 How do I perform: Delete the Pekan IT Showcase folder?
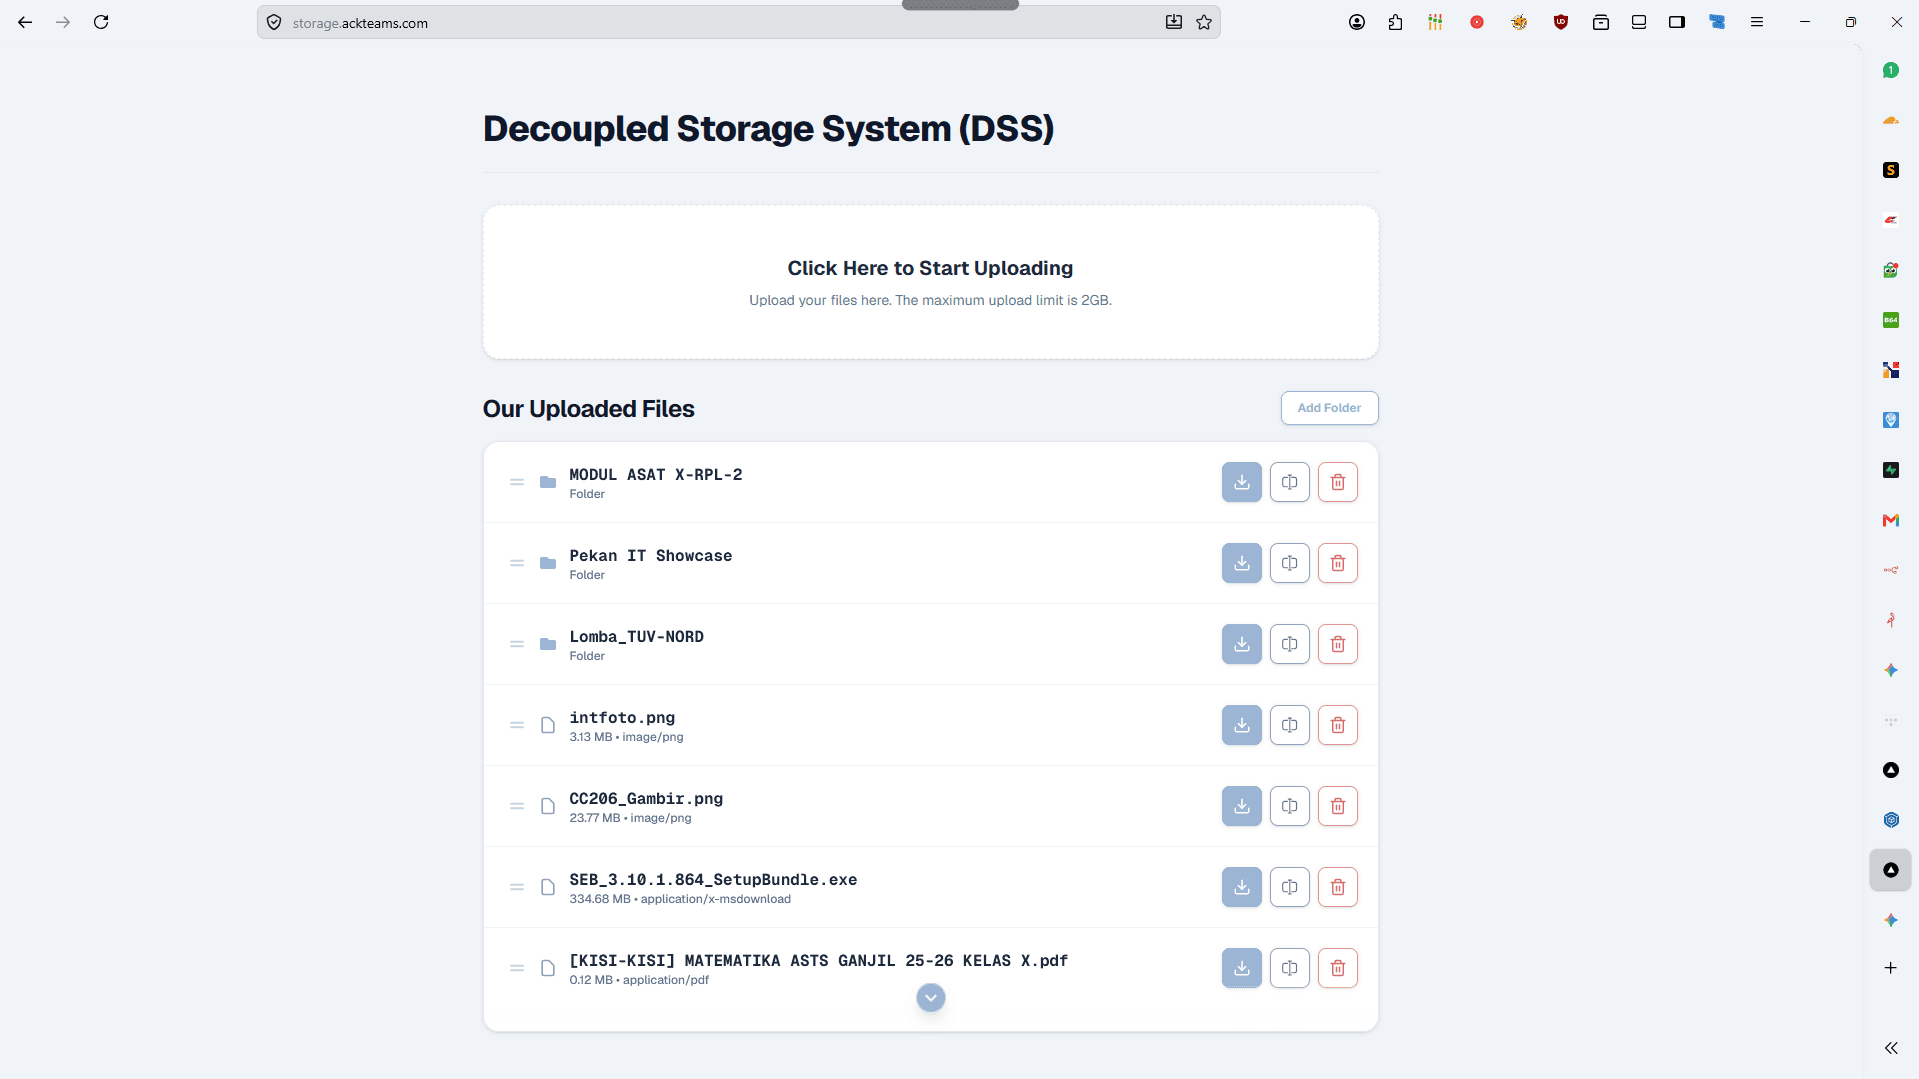point(1337,563)
